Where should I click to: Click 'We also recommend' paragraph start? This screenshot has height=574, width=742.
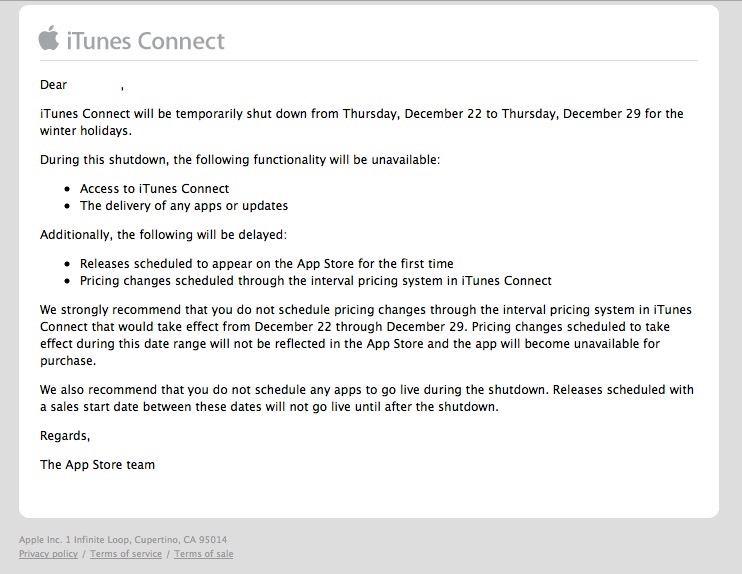click(x=100, y=390)
